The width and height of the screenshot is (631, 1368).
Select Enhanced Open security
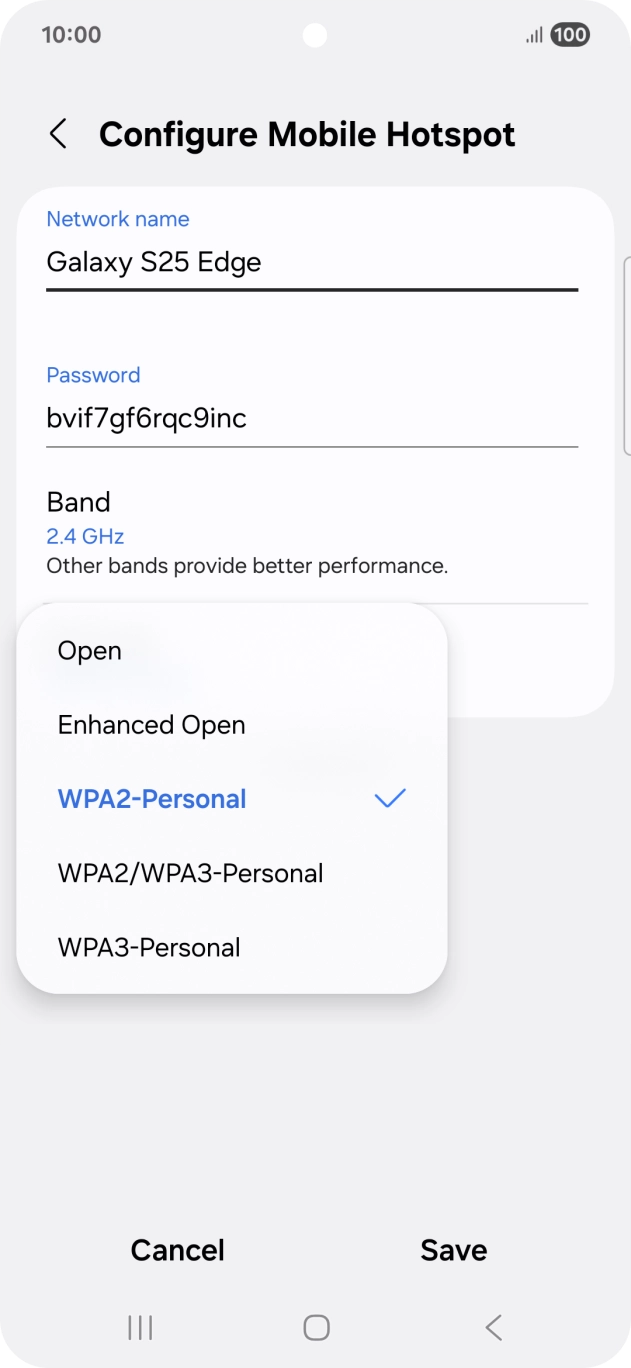(x=151, y=724)
